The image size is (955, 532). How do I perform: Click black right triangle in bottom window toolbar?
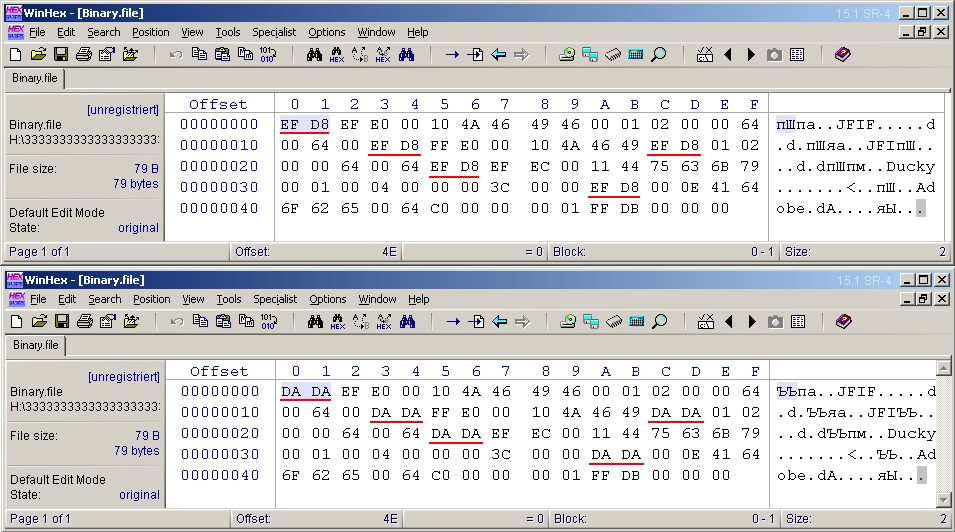(752, 322)
